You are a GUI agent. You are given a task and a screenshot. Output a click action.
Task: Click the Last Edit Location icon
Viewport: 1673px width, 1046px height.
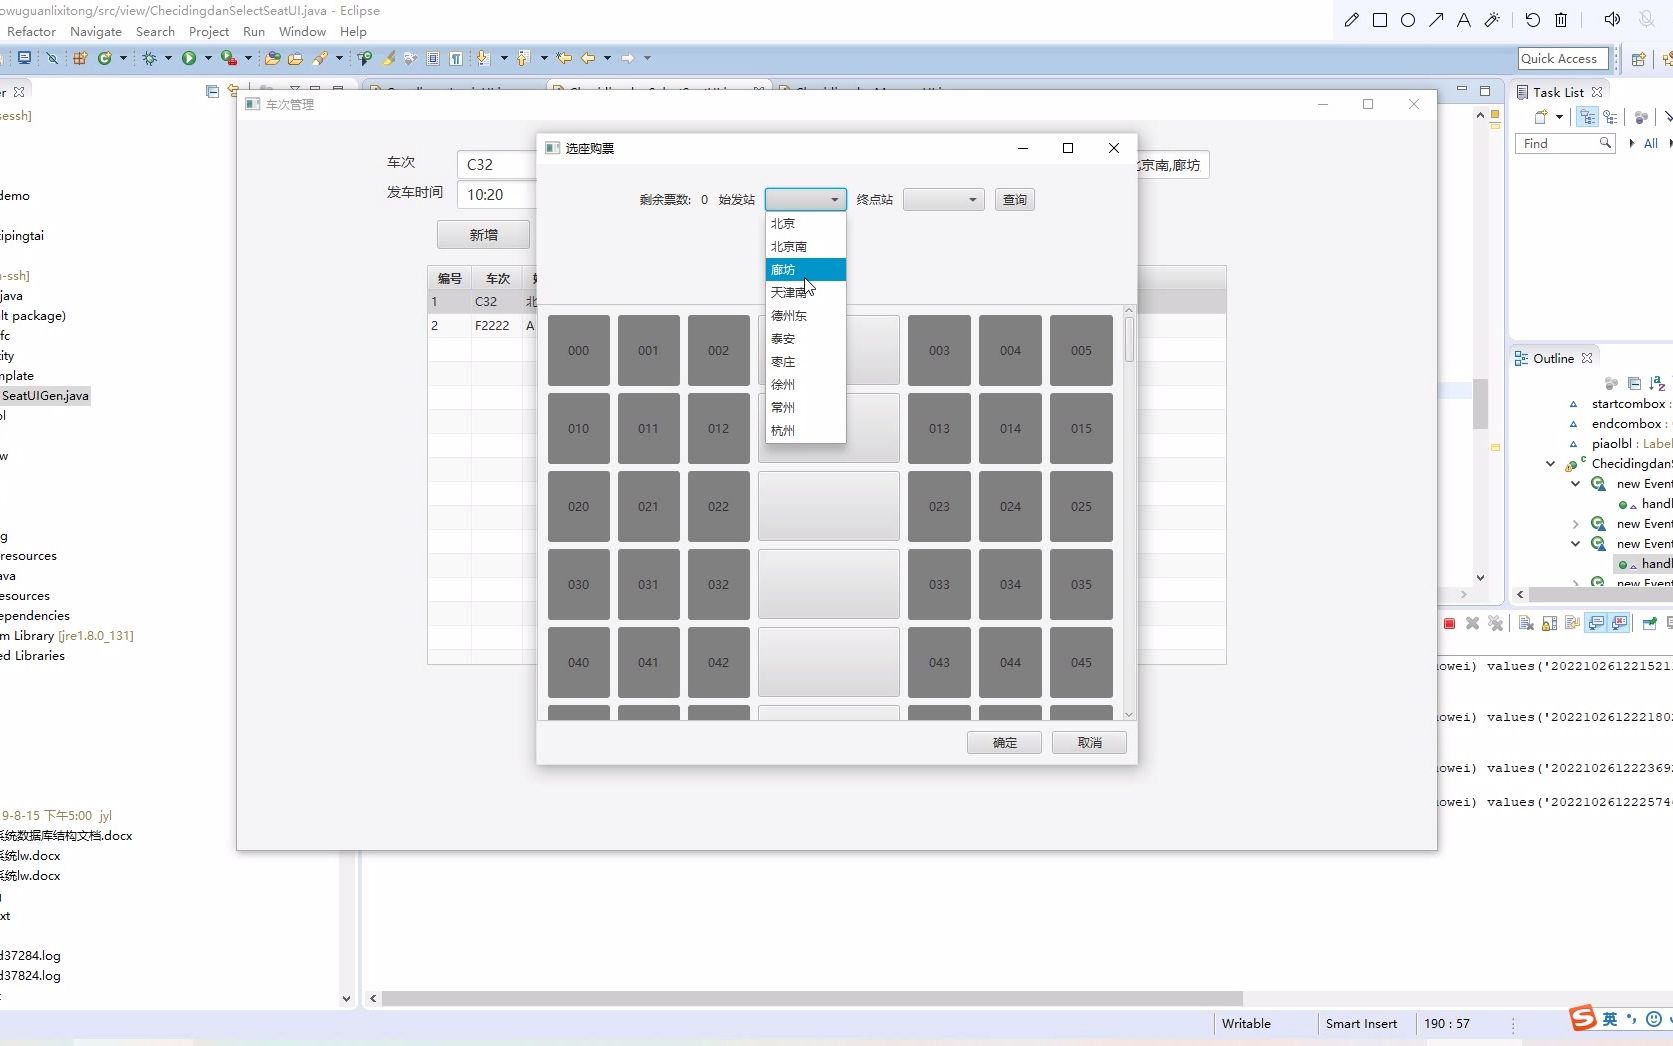click(564, 58)
